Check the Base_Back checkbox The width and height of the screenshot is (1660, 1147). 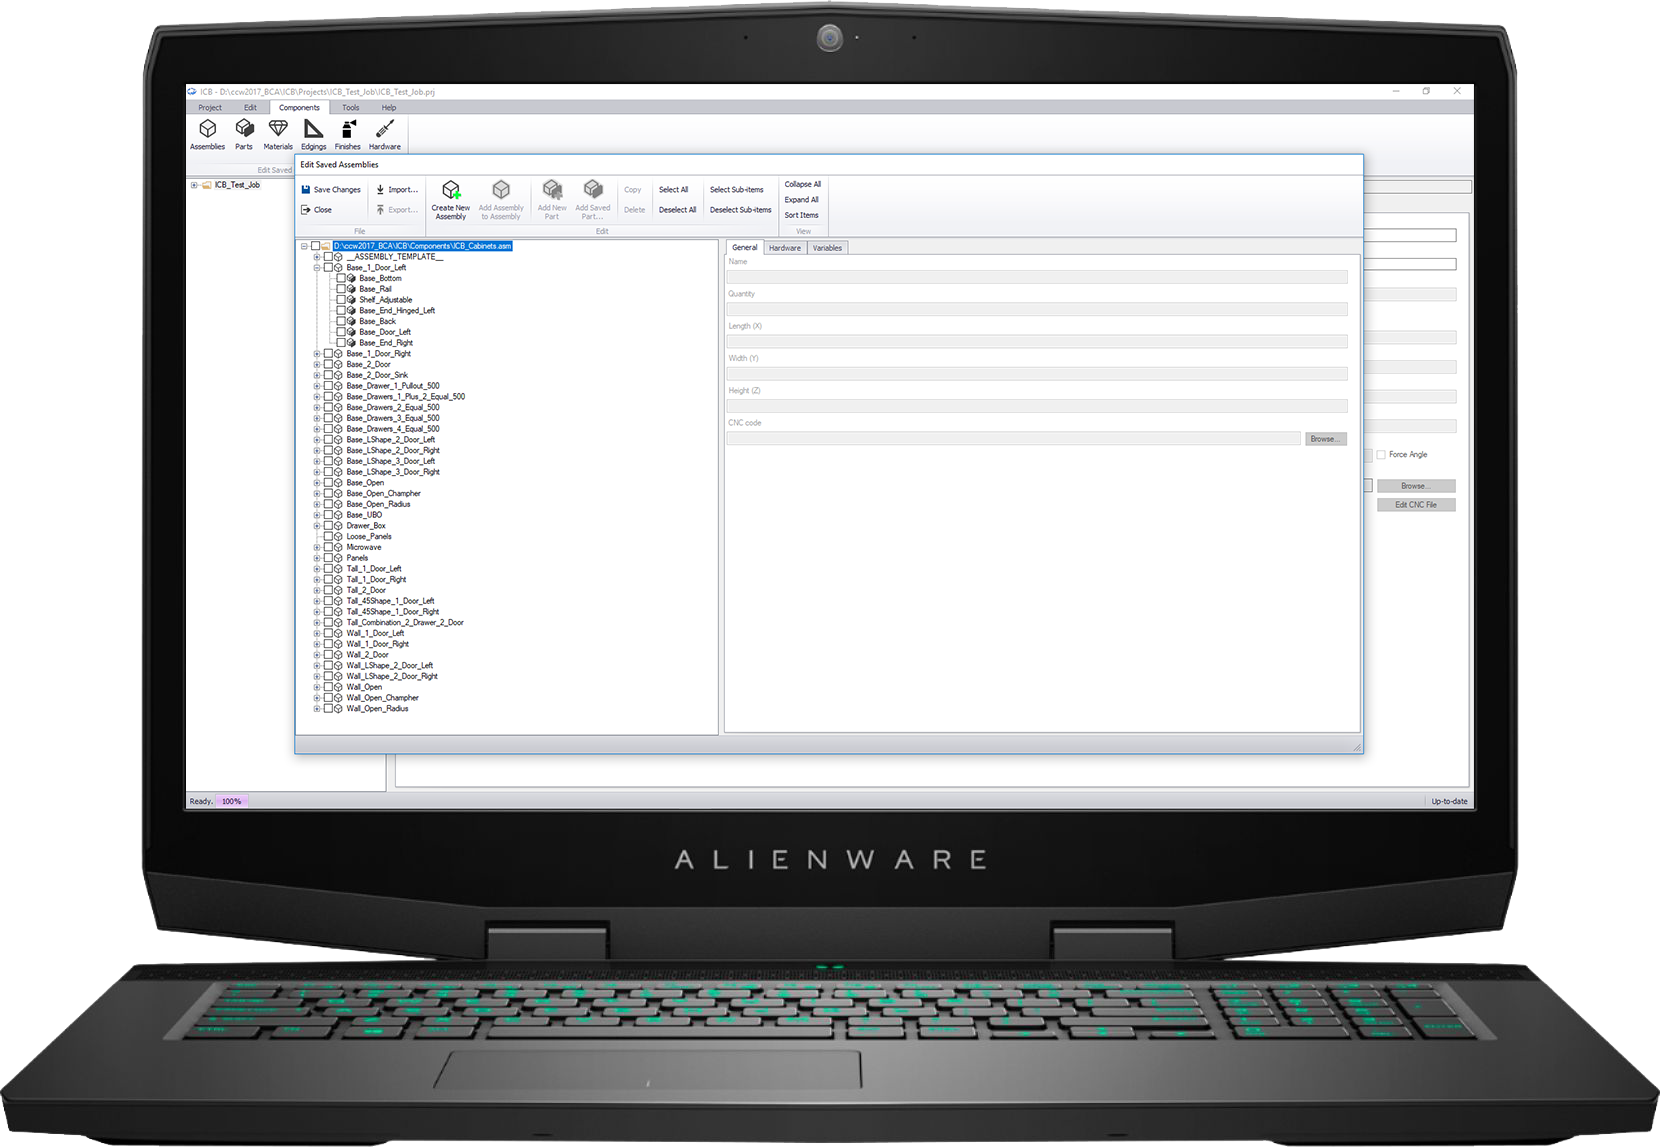341,321
